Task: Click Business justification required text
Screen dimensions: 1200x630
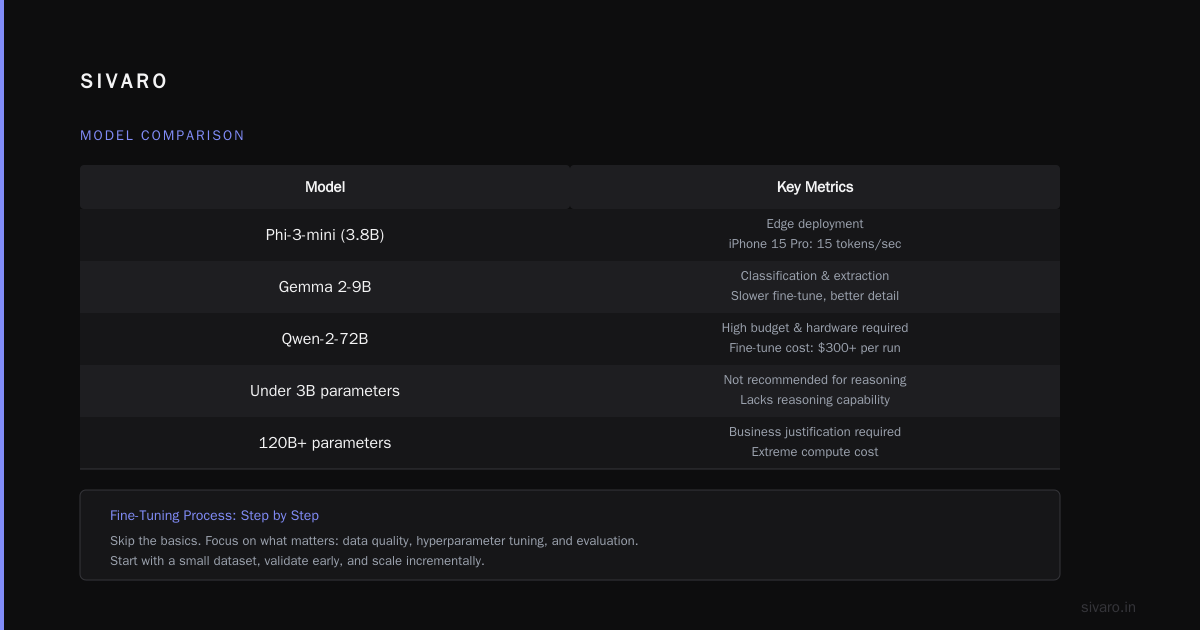Action: 815,432
